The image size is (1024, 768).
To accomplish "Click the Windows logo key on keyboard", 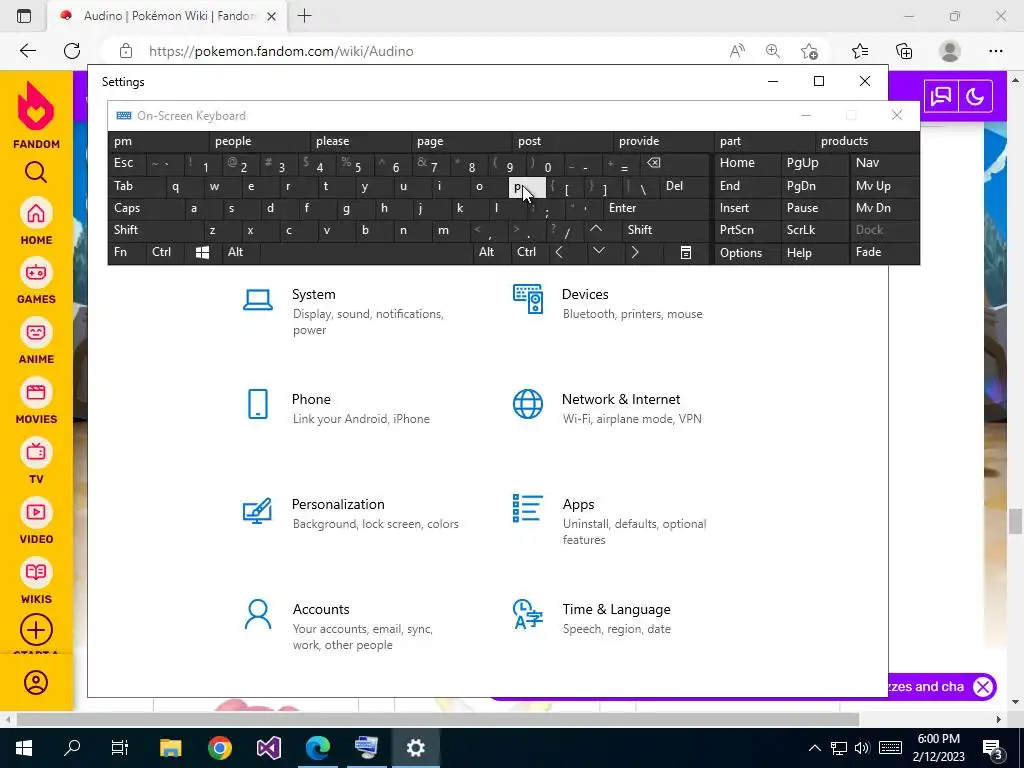I will (x=202, y=252).
